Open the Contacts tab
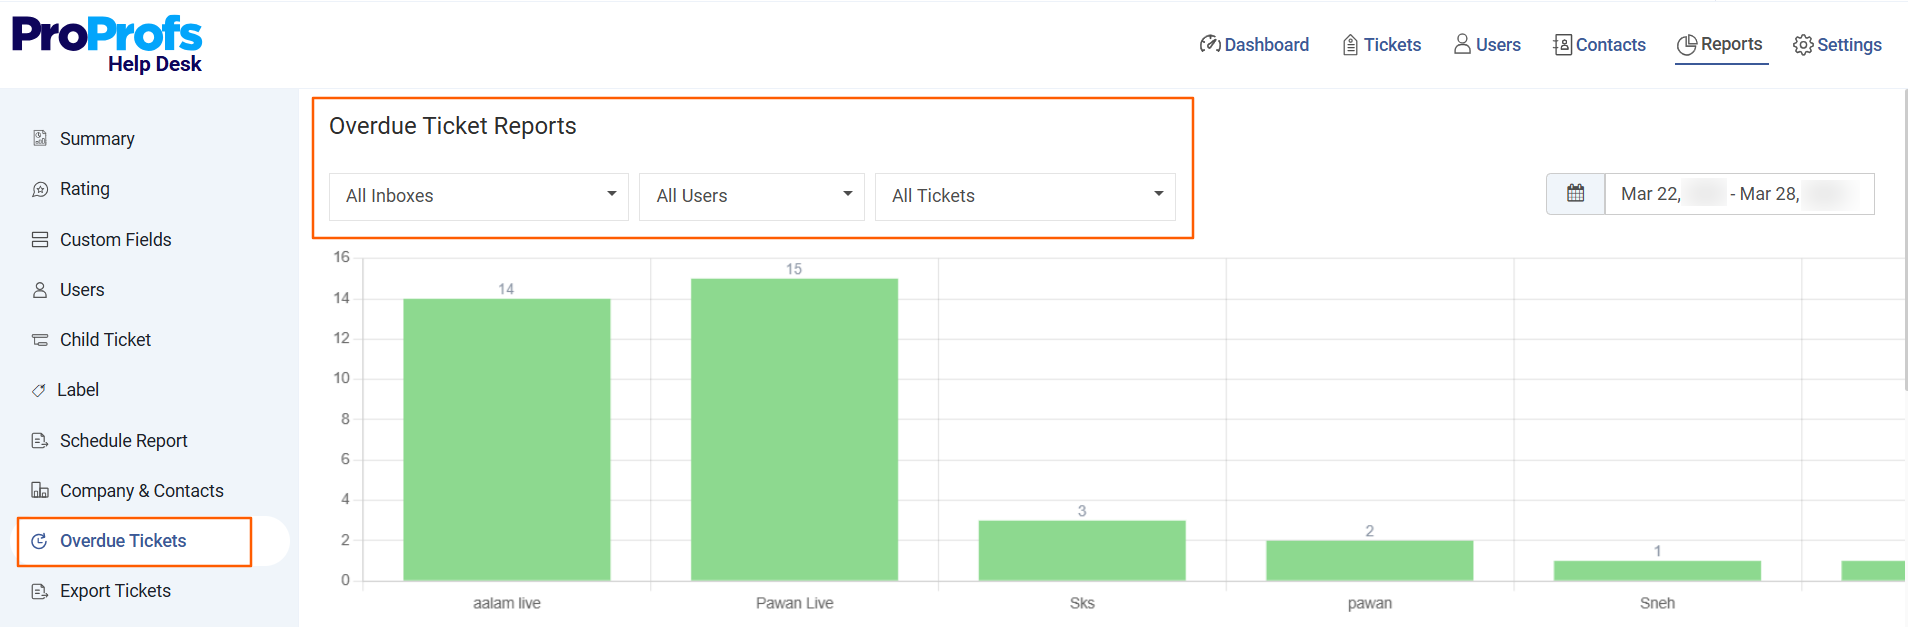1908x627 pixels. tap(1599, 45)
